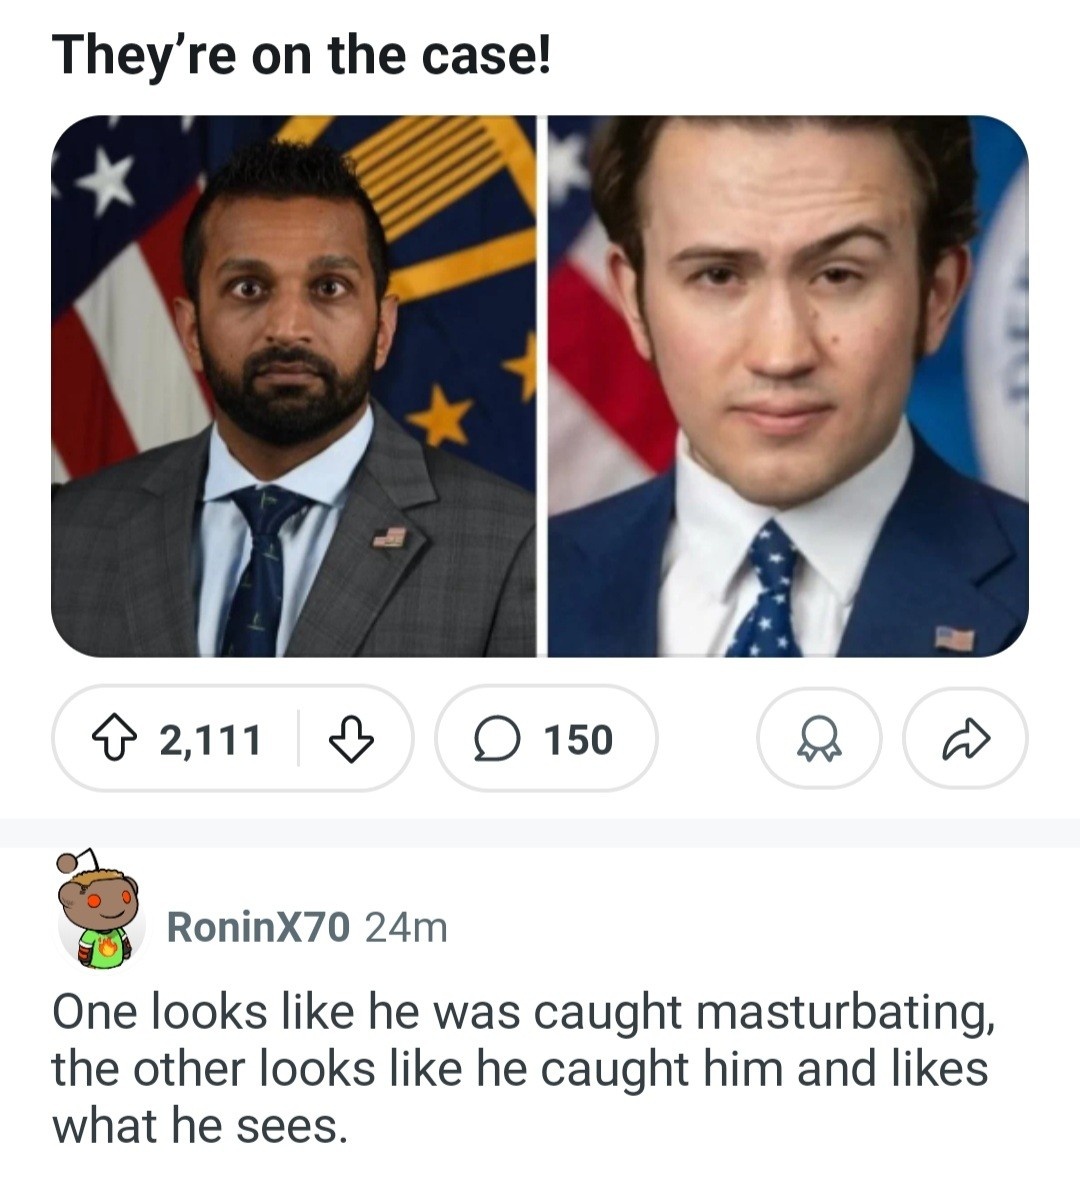The width and height of the screenshot is (1080, 1182).
Task: Open RoninX70's Snoo avatar
Action: [98, 912]
